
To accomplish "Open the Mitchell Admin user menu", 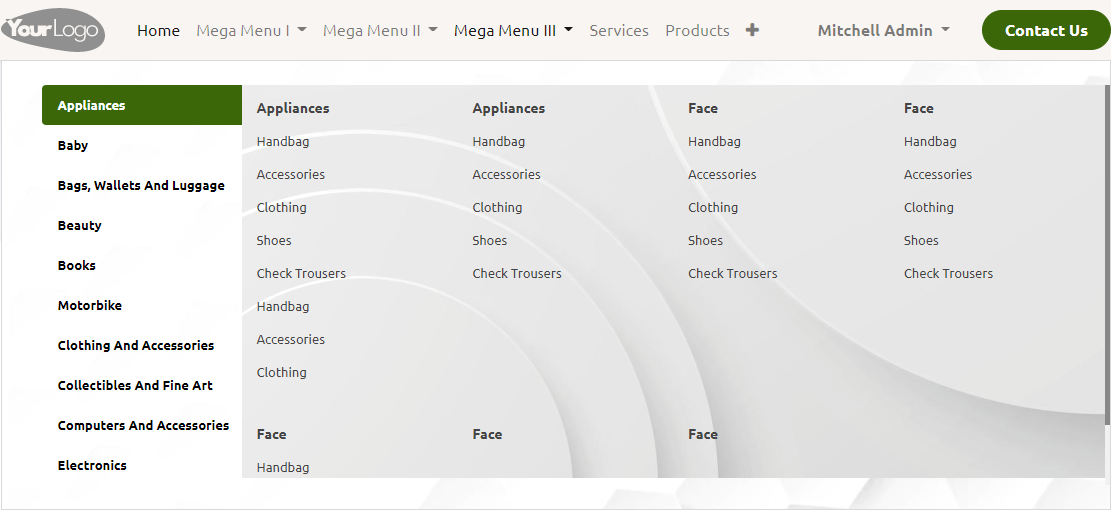I will pyautogui.click(x=883, y=31).
